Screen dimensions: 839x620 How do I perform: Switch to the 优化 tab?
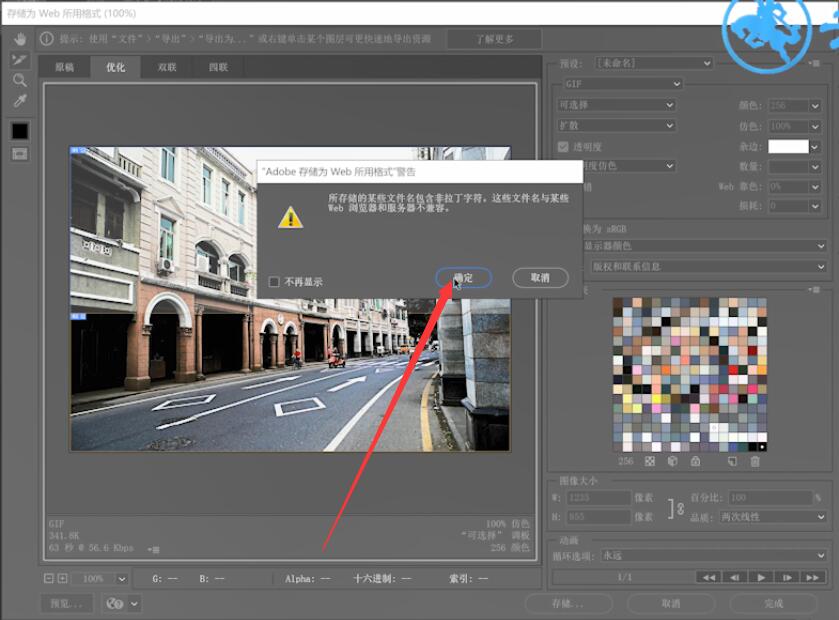coord(116,67)
